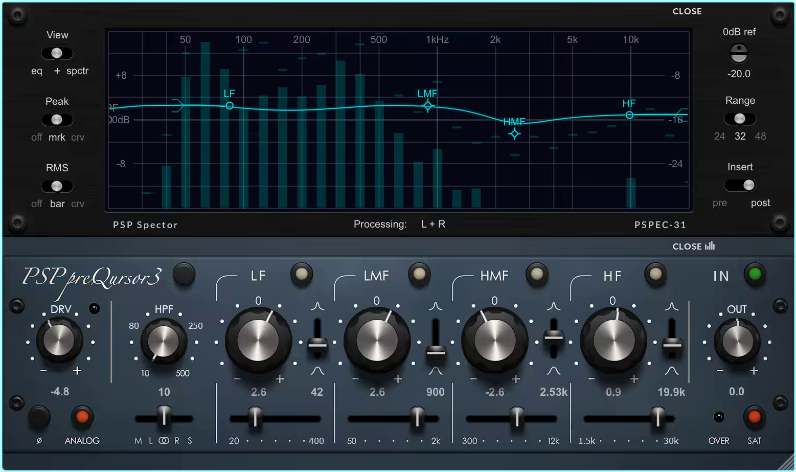
Task: Enable or disable the LF band button
Action: (301, 274)
